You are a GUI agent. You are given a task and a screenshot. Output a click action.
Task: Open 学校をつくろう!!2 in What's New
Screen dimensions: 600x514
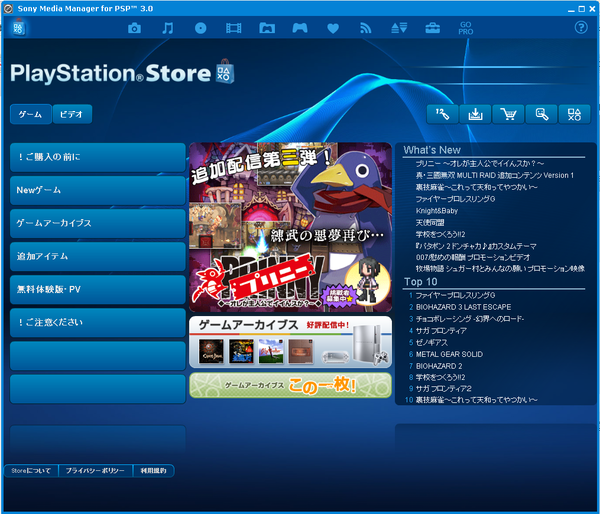click(440, 234)
